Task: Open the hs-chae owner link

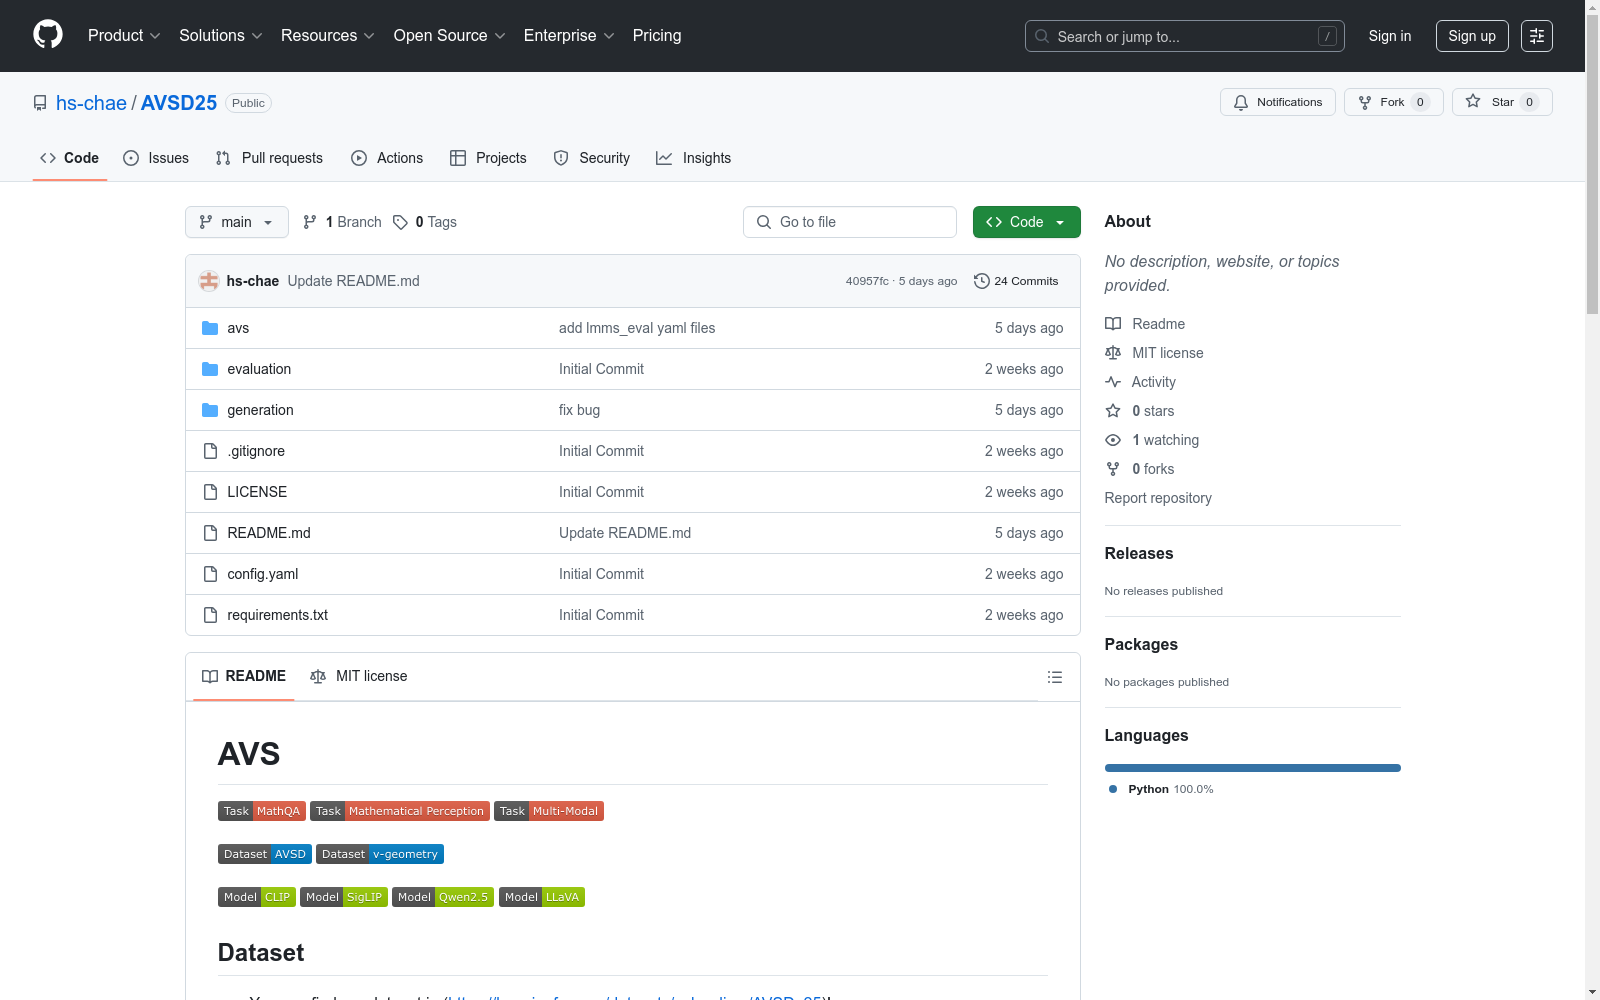Action: coord(91,103)
